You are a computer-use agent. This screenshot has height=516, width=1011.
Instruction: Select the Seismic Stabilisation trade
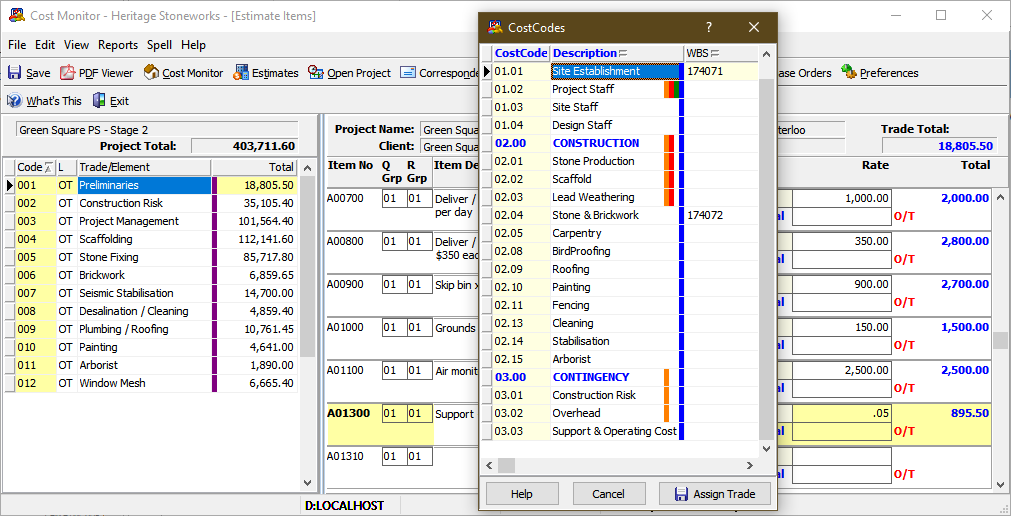coord(151,293)
